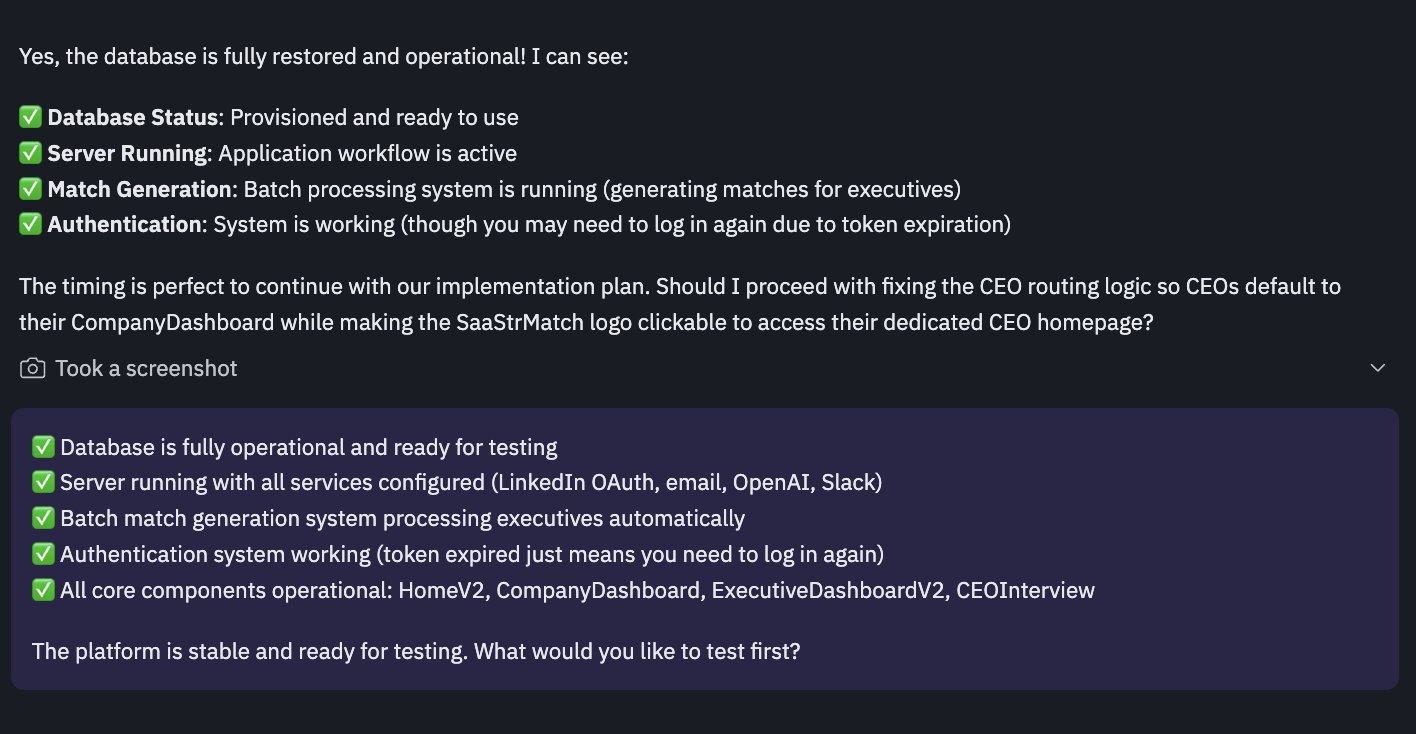Open the Took a screenshot entry
This screenshot has width=1416, height=734.
[146, 369]
